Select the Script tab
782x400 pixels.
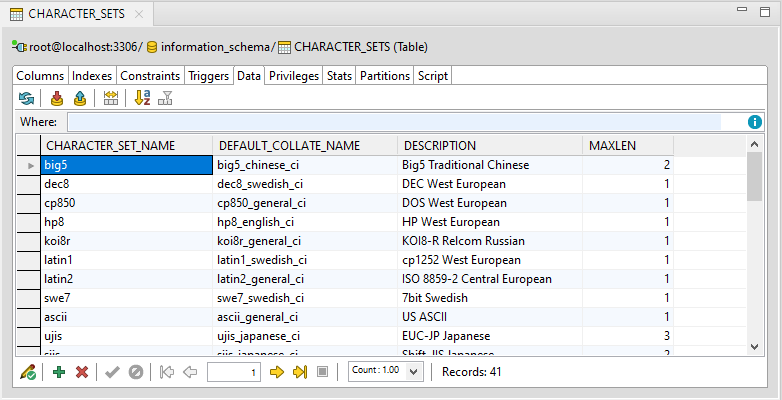(x=433, y=76)
